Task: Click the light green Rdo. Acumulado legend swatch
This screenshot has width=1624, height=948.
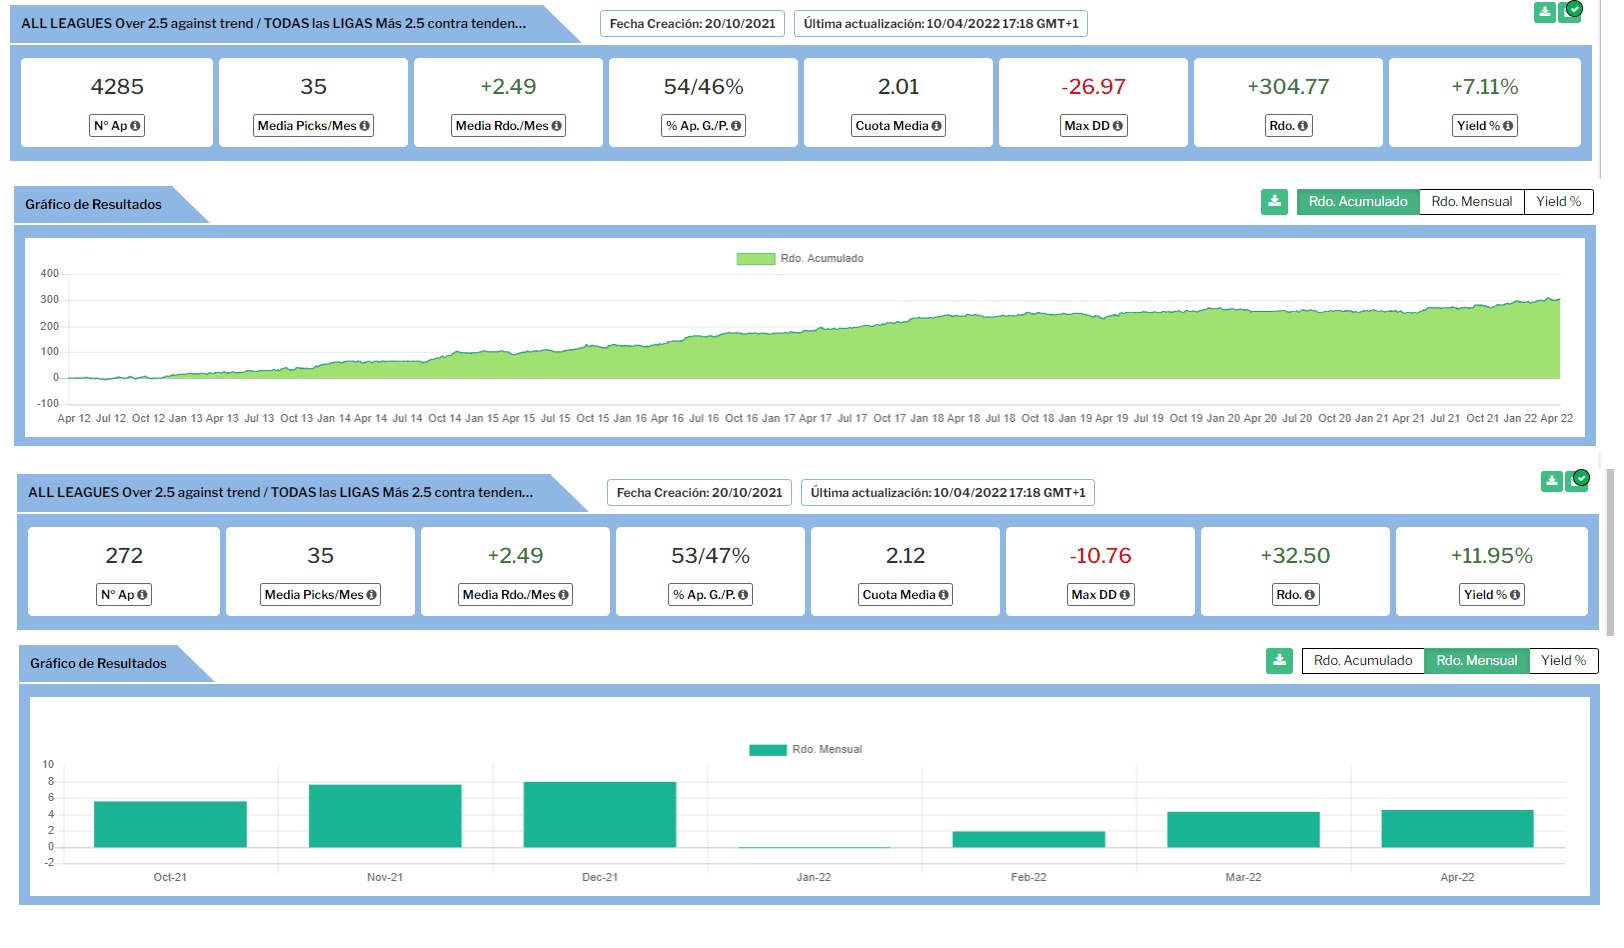Action: tap(755, 259)
